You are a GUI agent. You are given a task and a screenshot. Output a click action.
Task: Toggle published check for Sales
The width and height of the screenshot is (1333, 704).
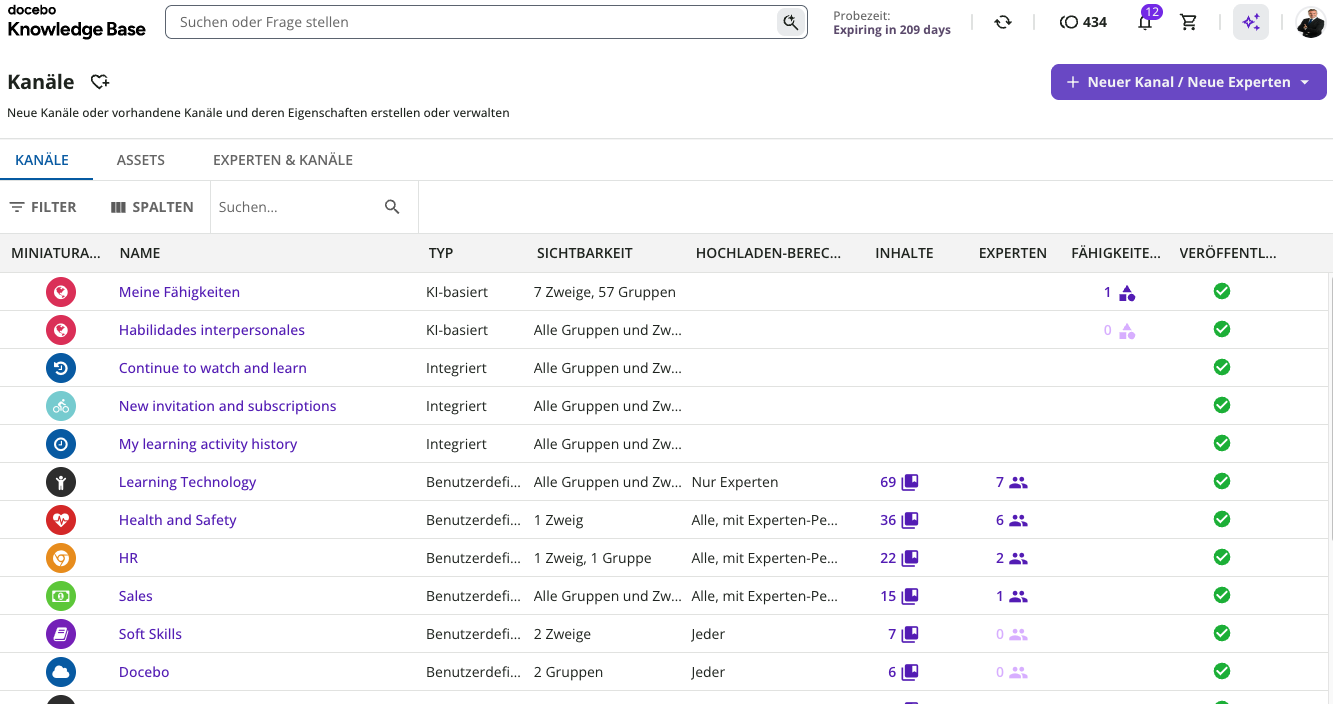(1221, 595)
